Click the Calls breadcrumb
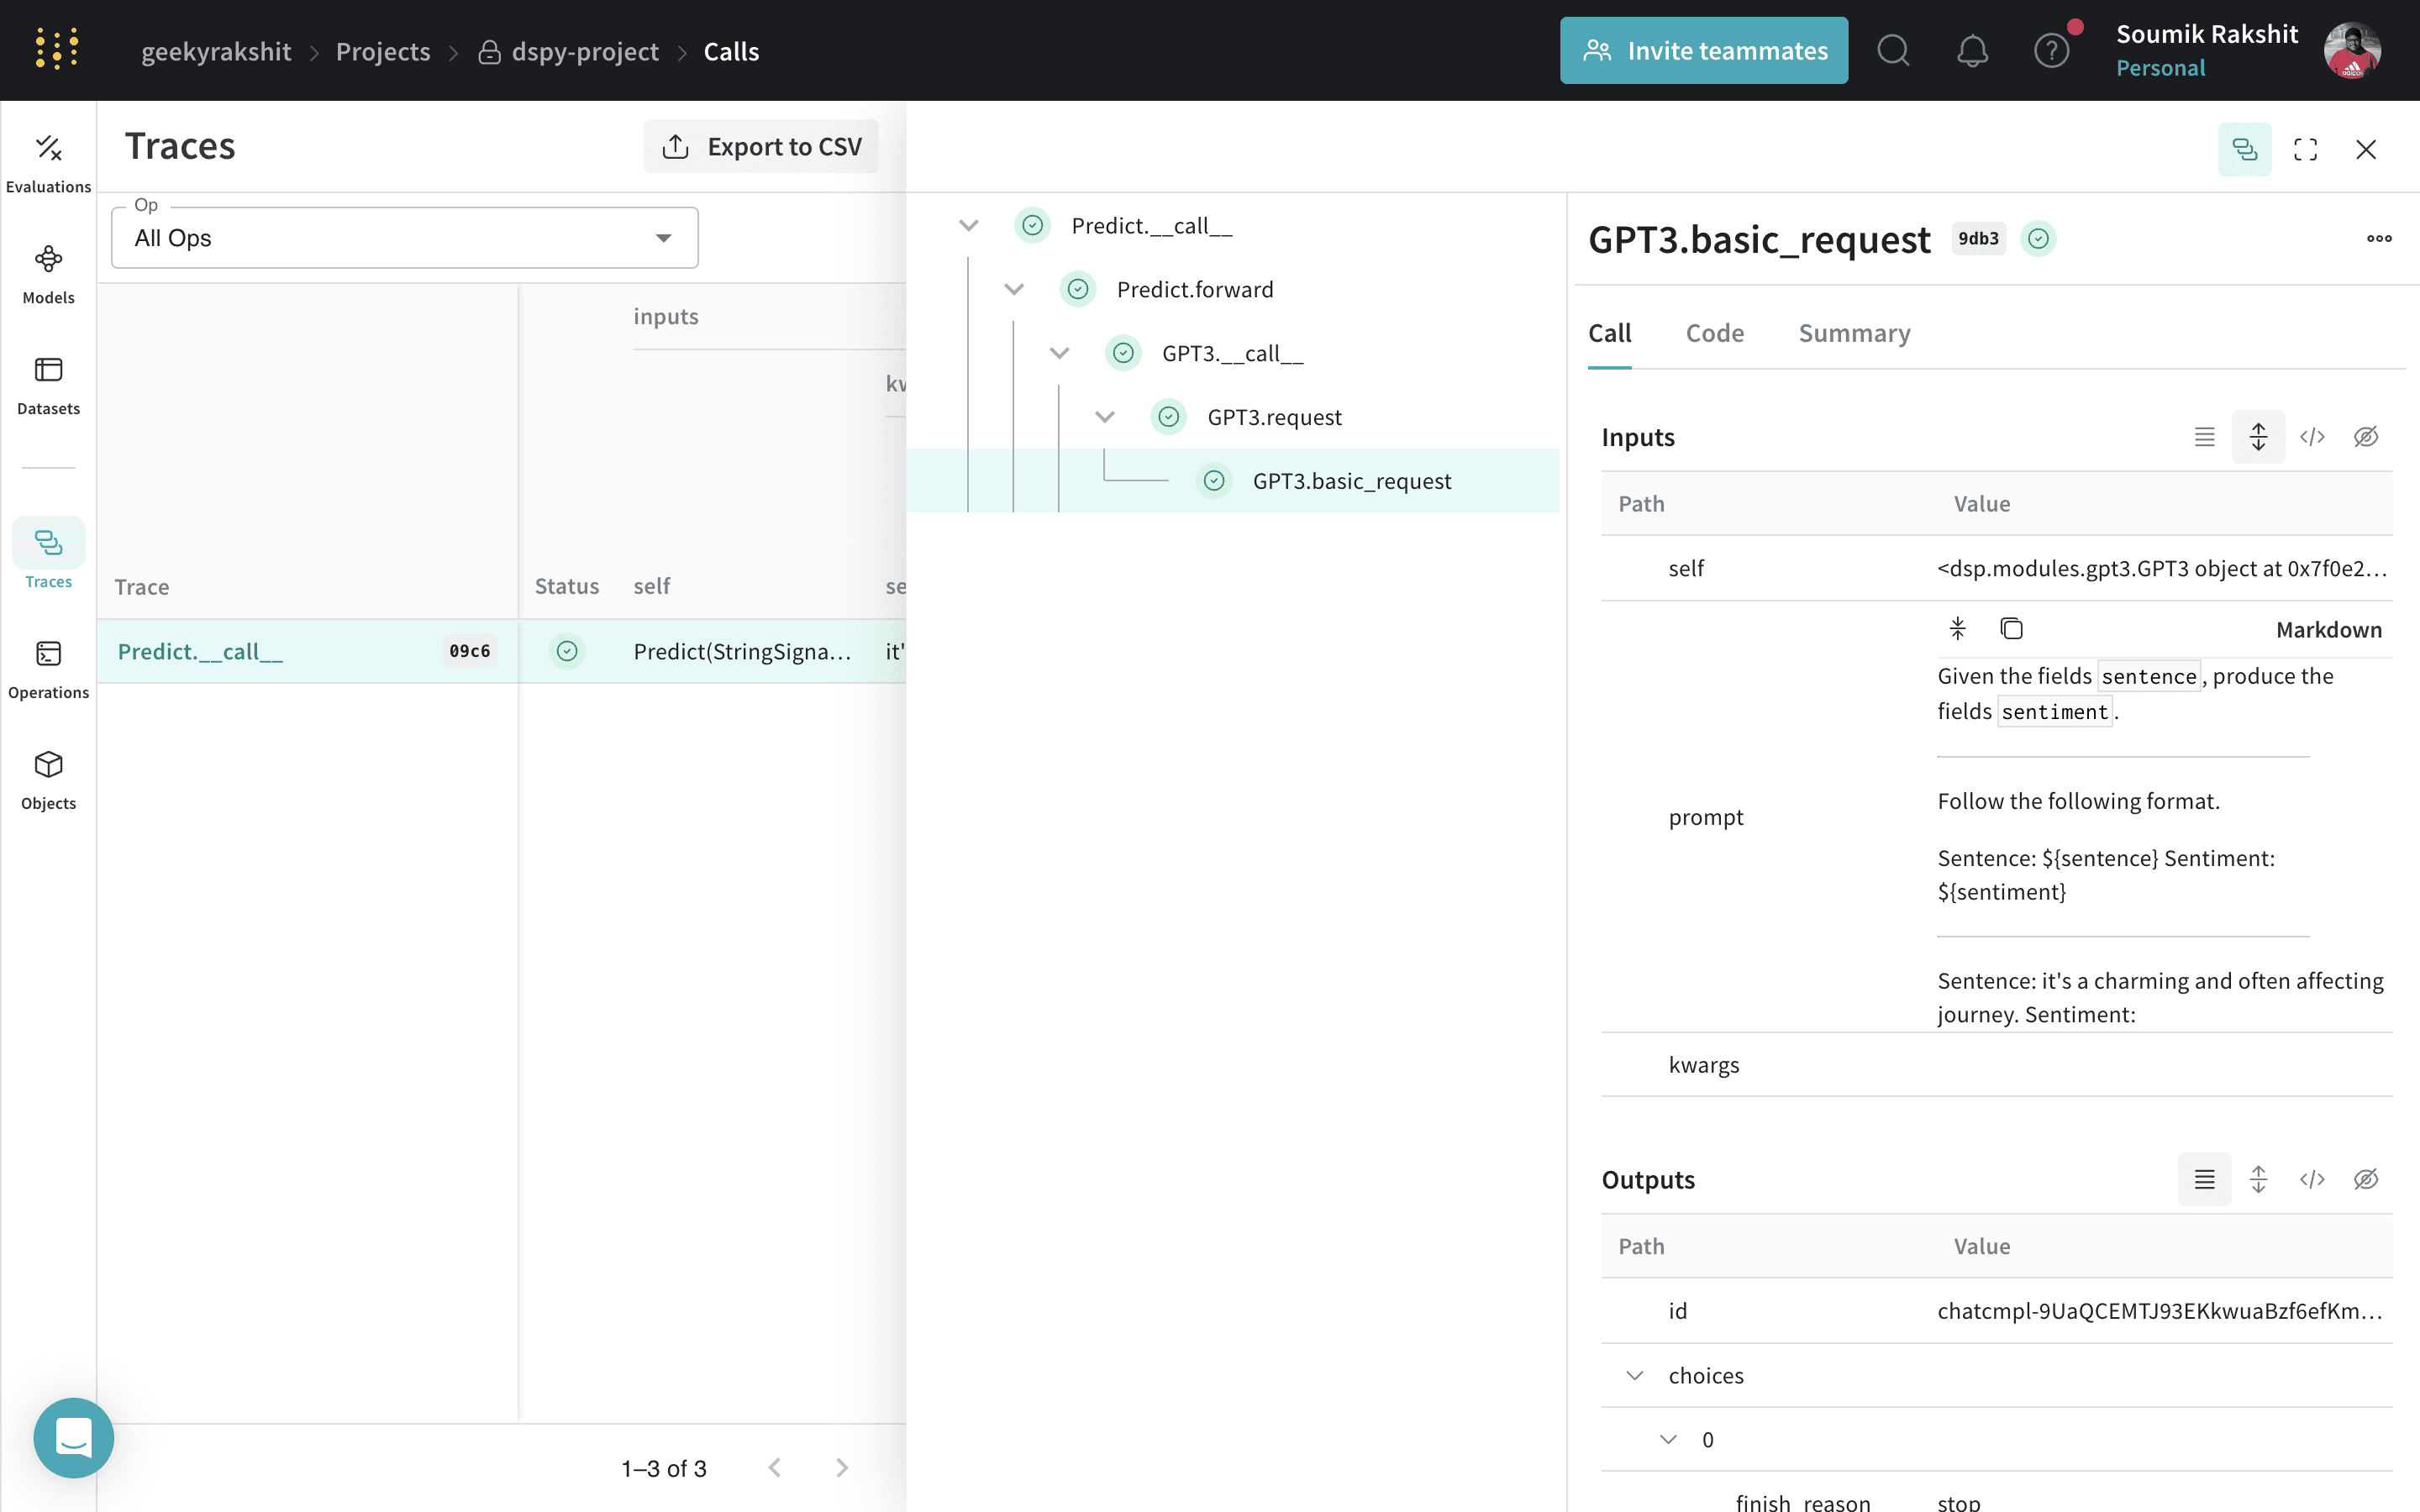The image size is (2420, 1512). coord(731,51)
